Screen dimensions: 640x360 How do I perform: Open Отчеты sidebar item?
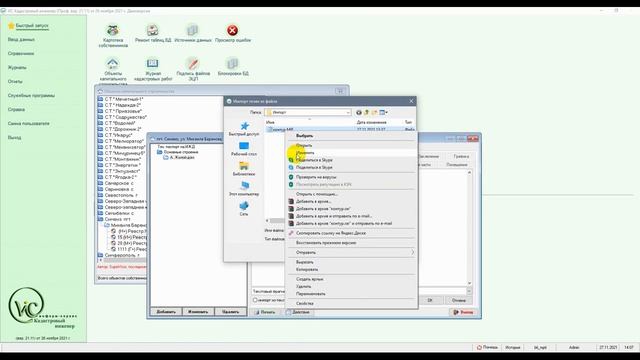pos(15,81)
